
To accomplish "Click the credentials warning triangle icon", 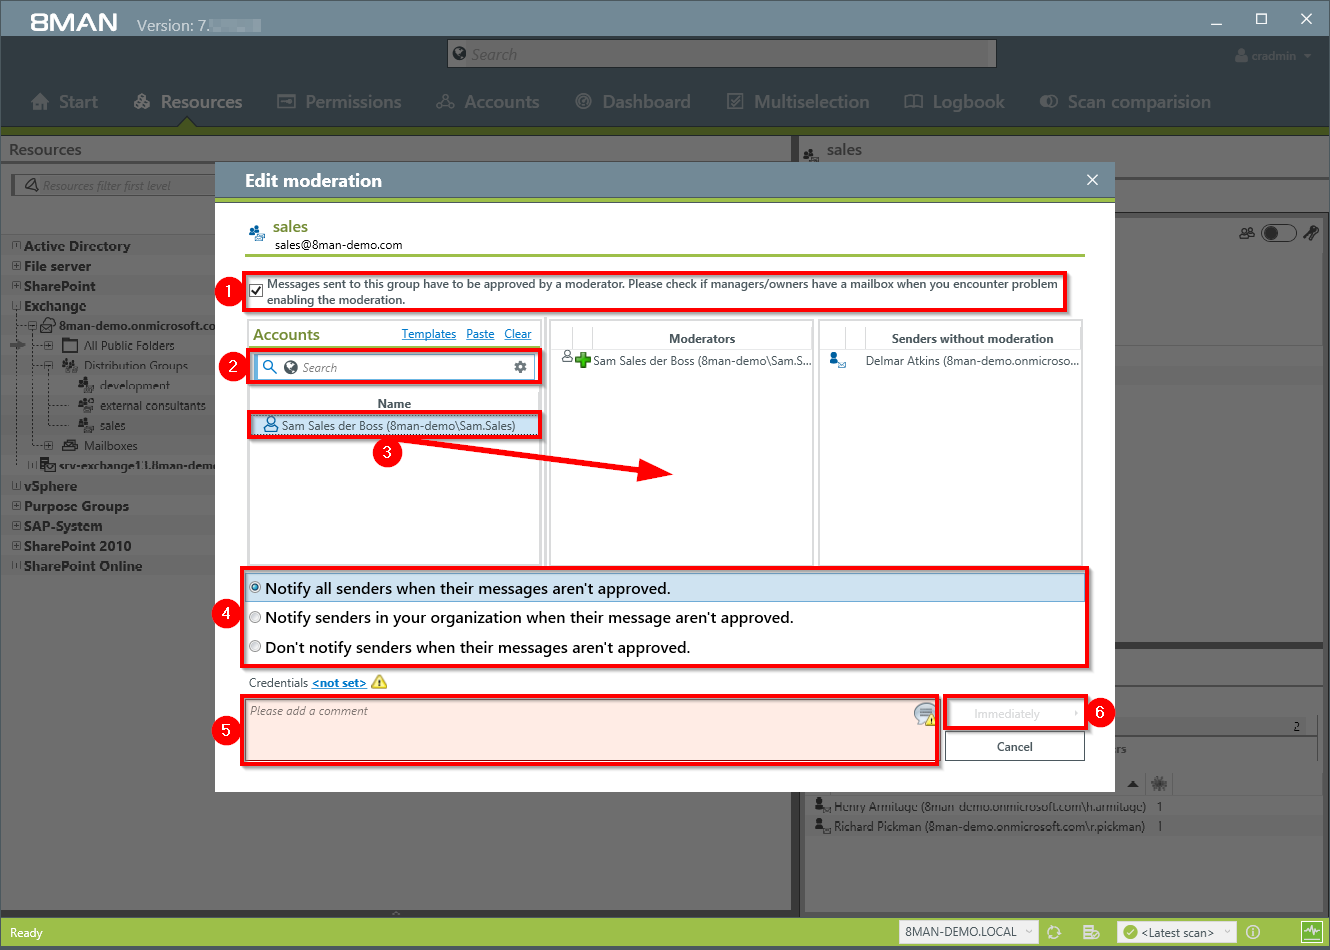I will coord(379,682).
